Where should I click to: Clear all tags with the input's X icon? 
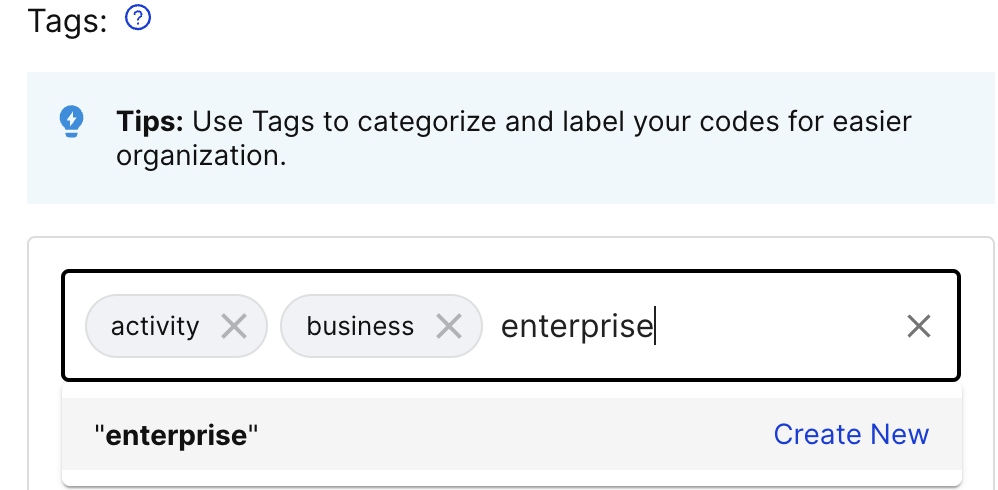click(918, 326)
